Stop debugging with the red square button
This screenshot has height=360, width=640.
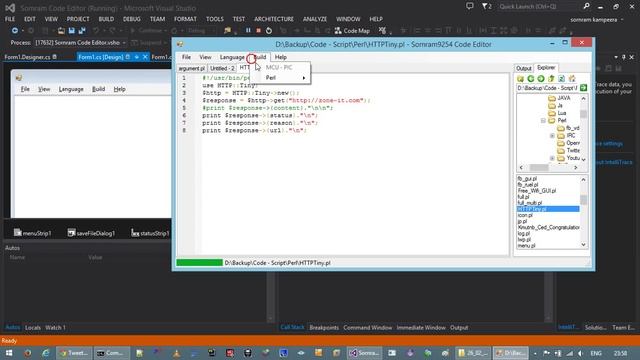point(258,31)
